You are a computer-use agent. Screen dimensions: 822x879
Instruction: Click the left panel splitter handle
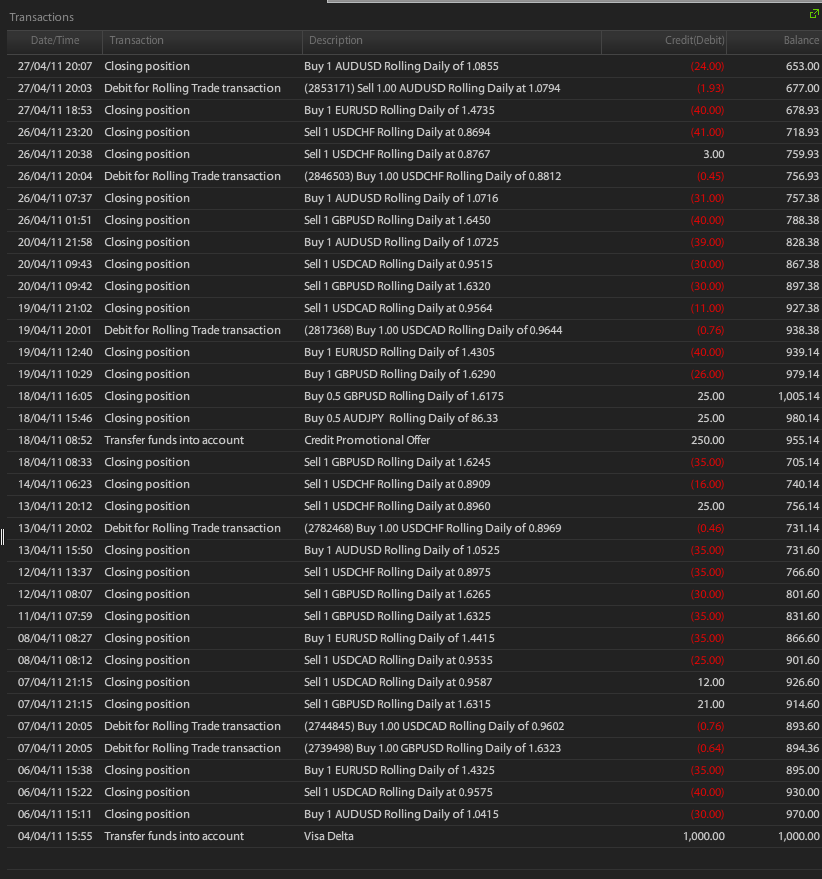[2, 536]
